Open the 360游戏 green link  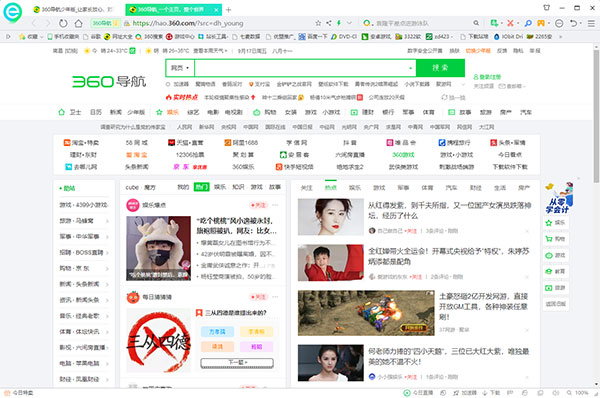[403, 155]
